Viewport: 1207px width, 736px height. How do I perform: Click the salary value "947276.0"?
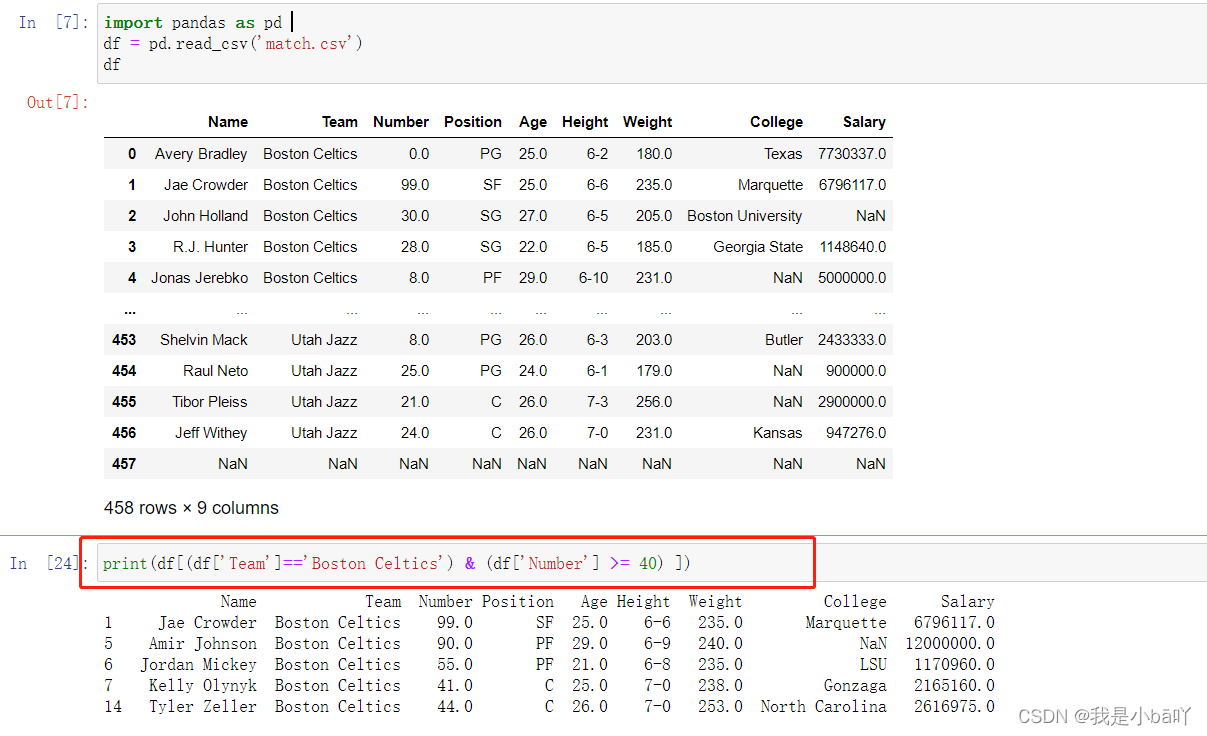(x=856, y=433)
